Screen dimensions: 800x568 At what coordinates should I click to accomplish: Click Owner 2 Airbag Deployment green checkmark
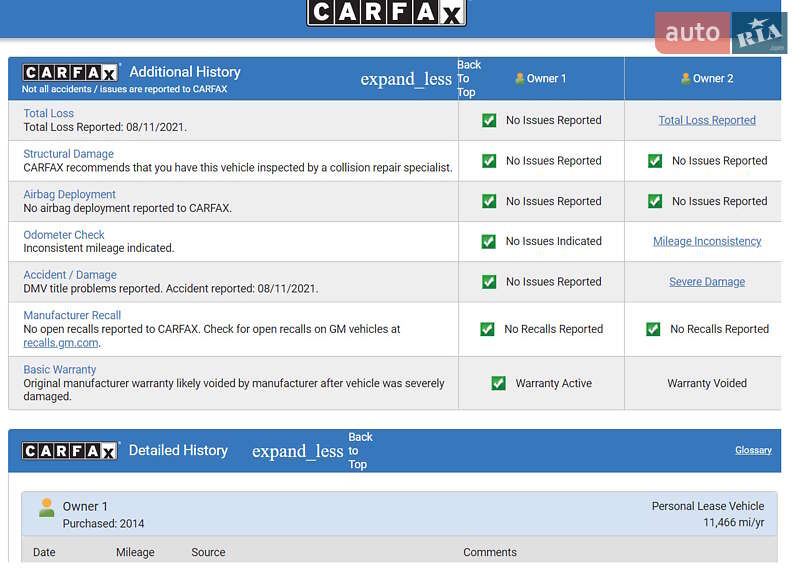pos(655,201)
